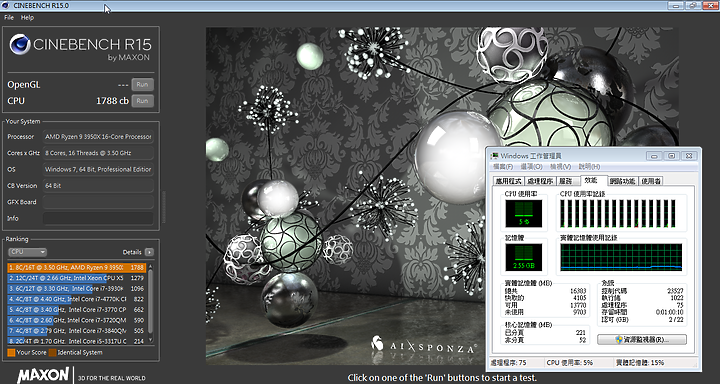Click status bar 處理程序: 75 entry
This screenshot has width=720, height=384.
(x=508, y=362)
